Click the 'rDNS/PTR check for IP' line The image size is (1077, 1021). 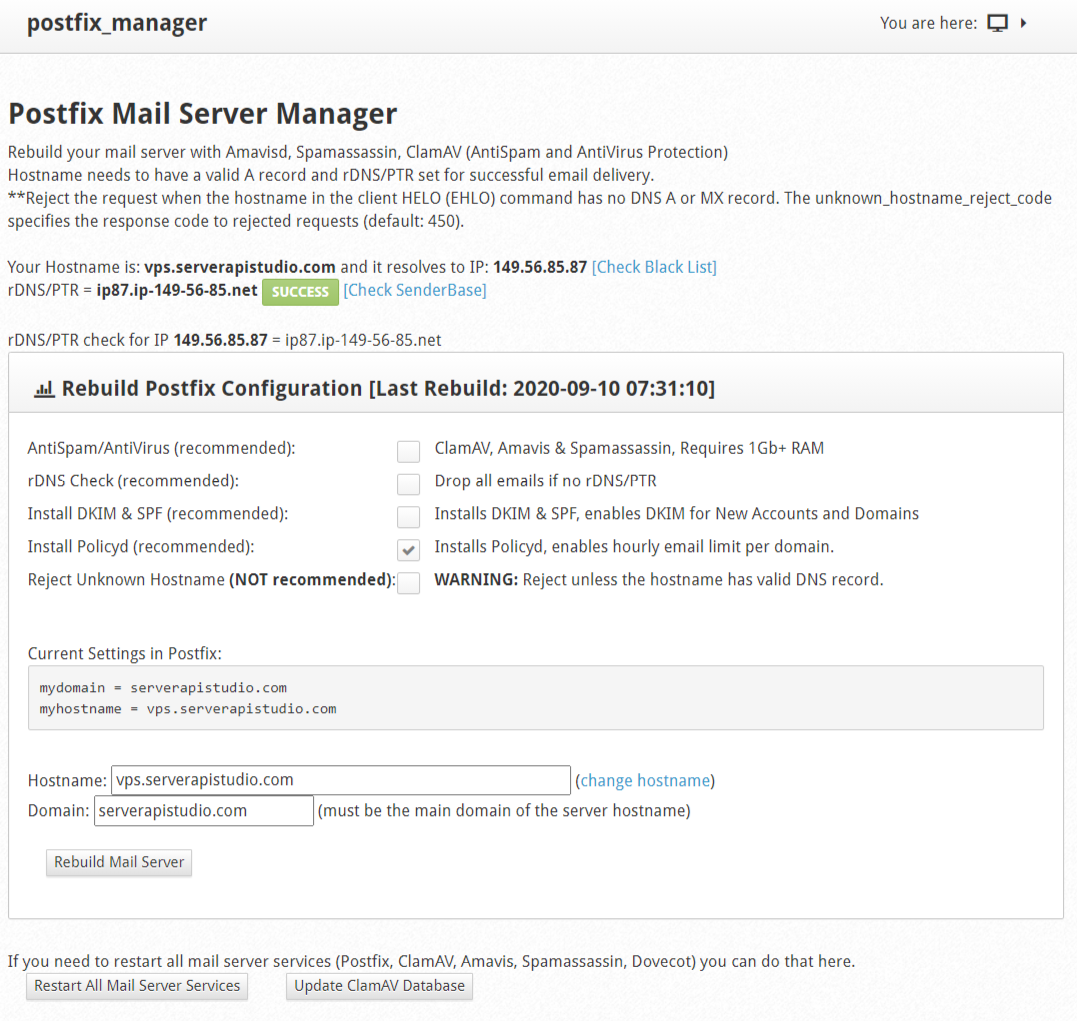tap(225, 340)
